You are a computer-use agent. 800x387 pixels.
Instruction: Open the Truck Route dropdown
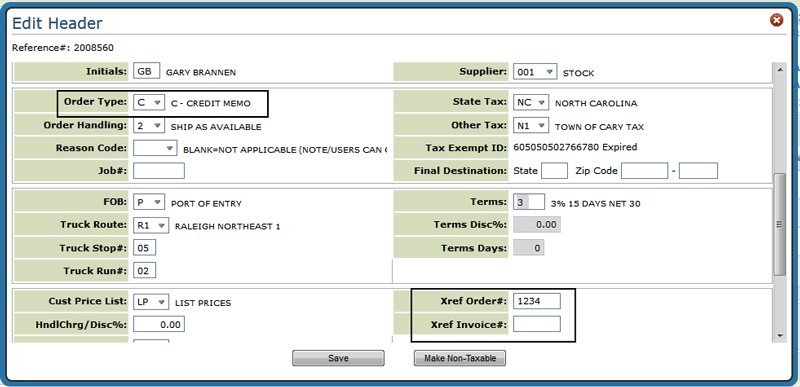151,225
